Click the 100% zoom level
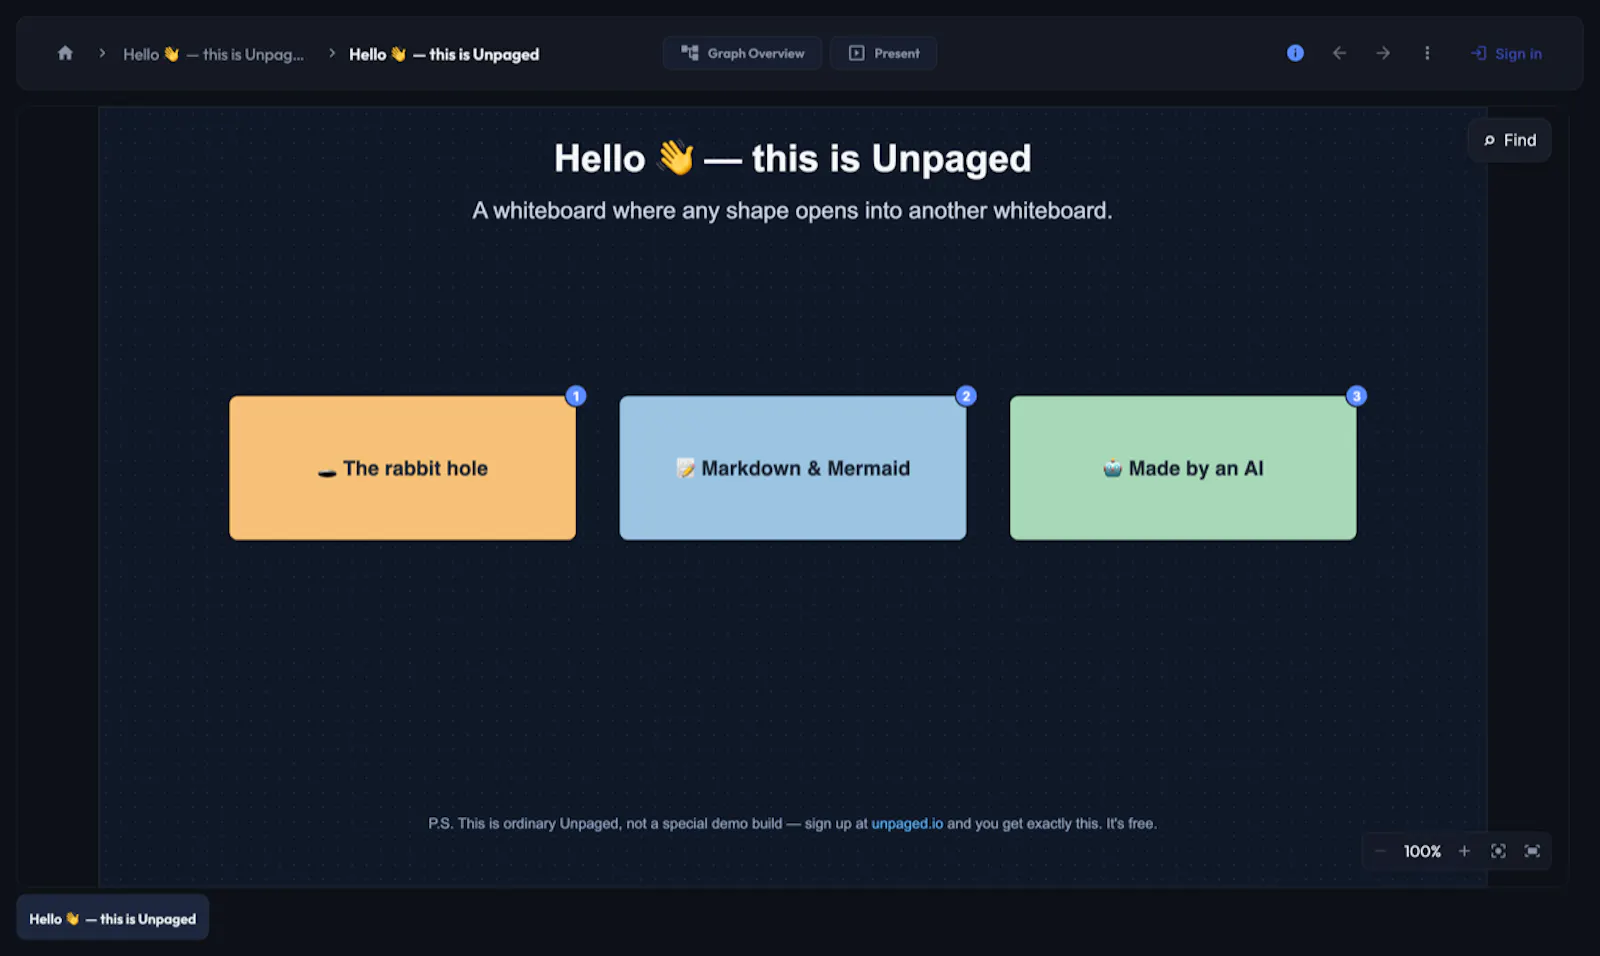This screenshot has width=1600, height=956. (x=1422, y=851)
